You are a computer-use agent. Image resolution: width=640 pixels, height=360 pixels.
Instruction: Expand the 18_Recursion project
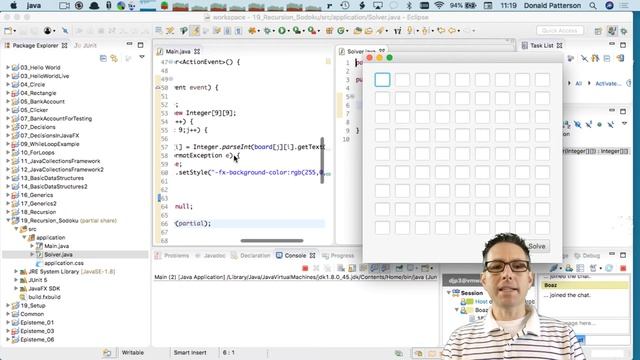click(x=8, y=212)
